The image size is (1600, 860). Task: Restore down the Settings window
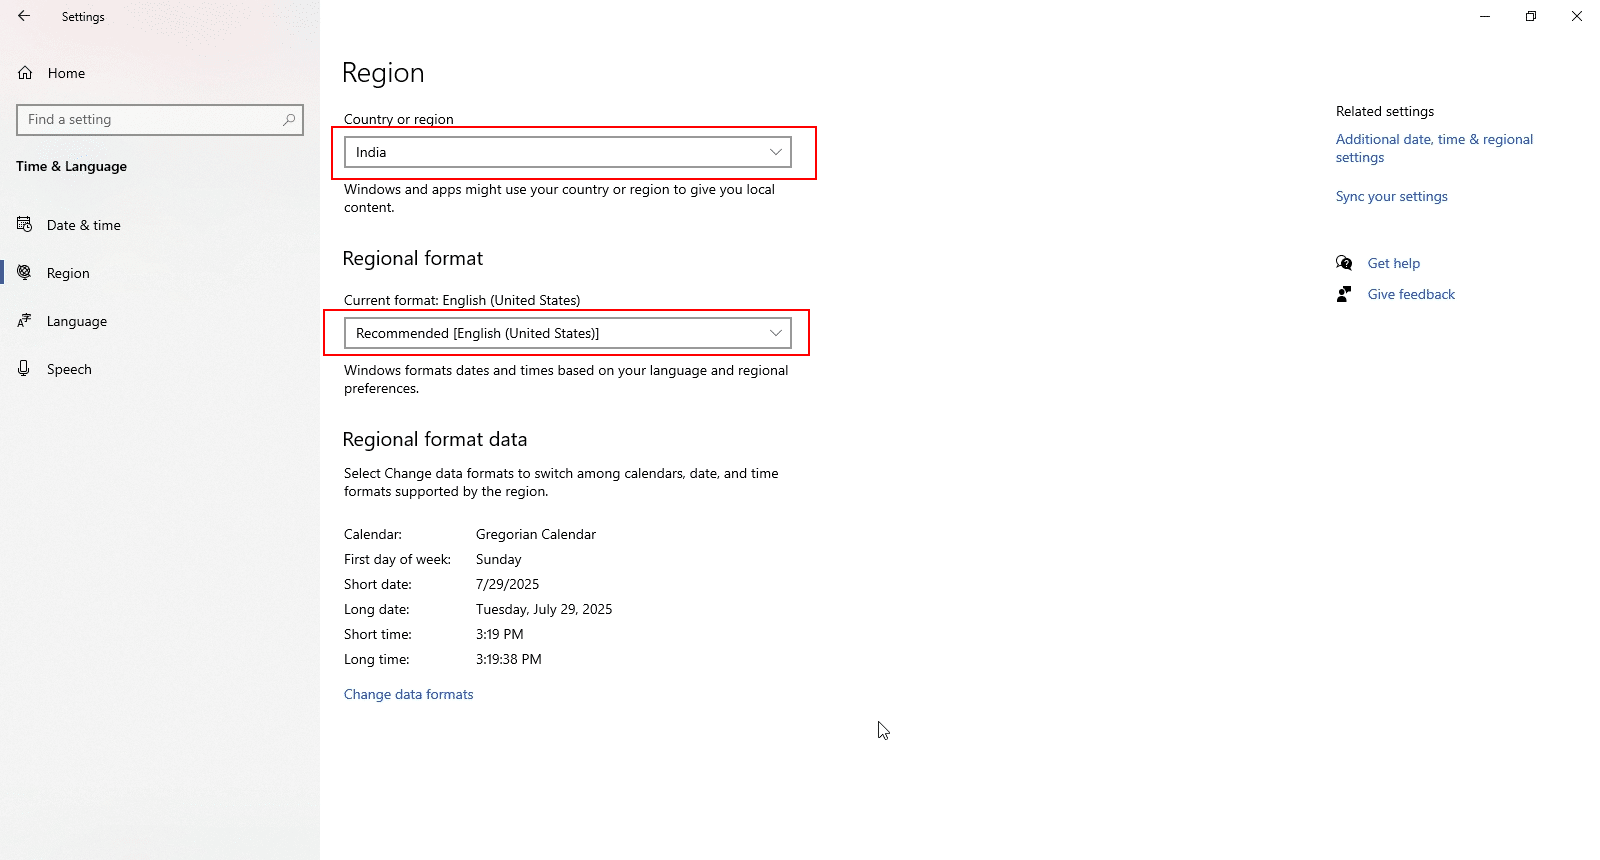click(1531, 16)
